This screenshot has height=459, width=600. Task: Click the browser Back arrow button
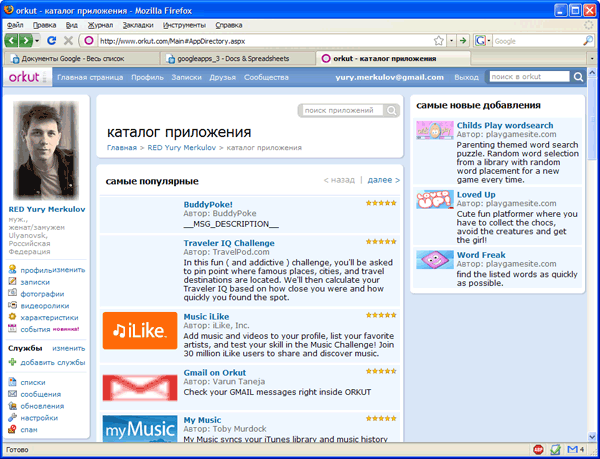coord(11,41)
